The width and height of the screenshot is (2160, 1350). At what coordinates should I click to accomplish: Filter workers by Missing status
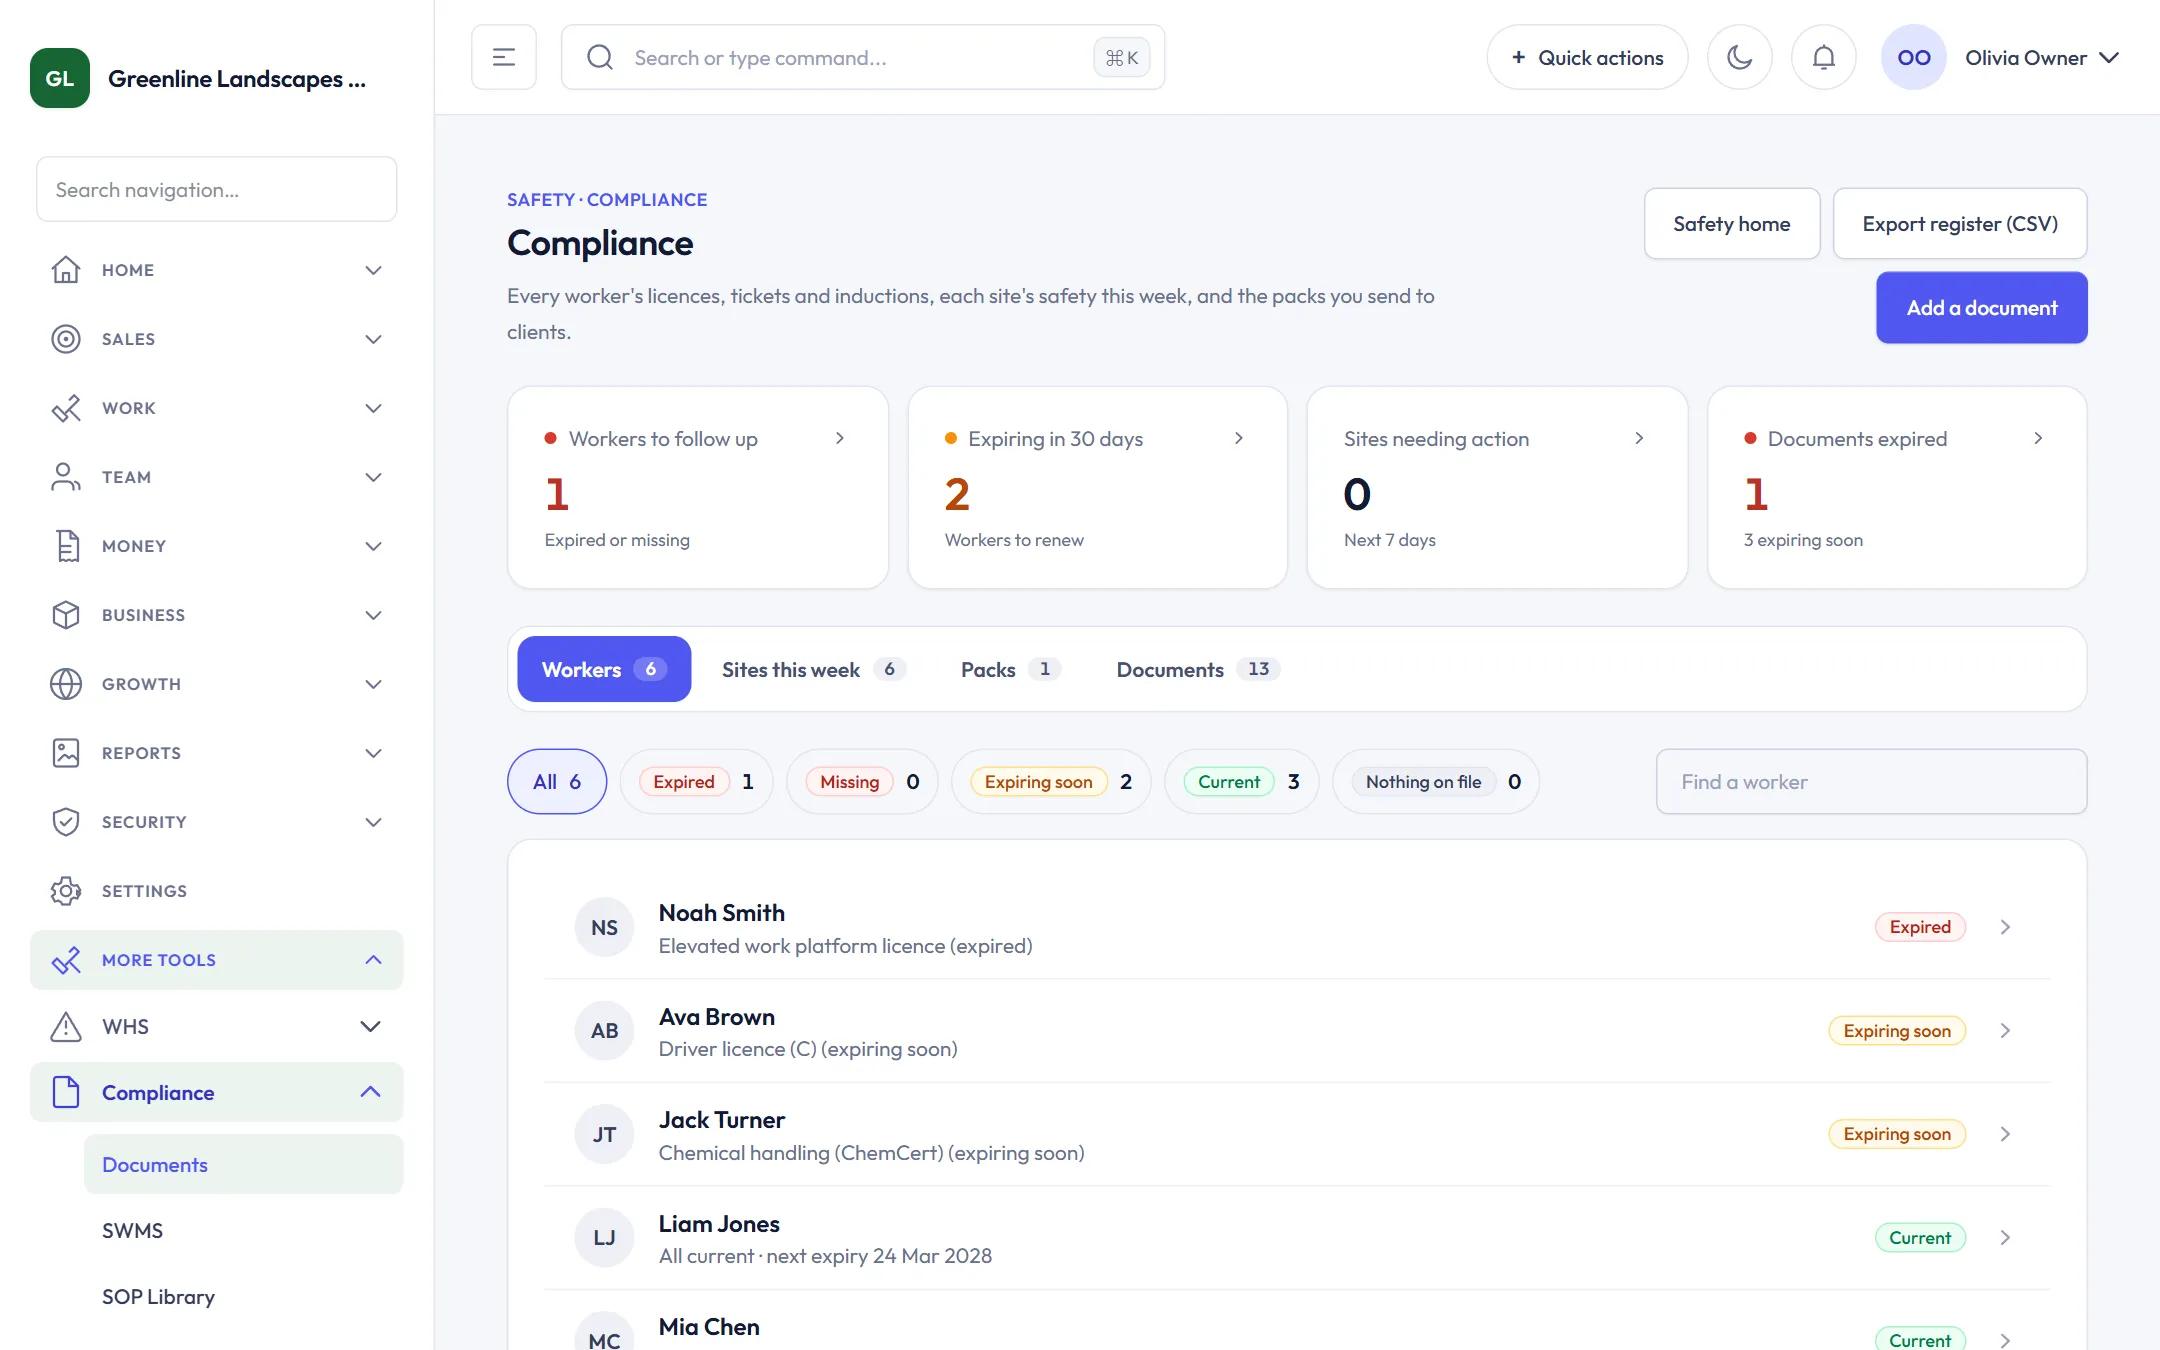862,781
